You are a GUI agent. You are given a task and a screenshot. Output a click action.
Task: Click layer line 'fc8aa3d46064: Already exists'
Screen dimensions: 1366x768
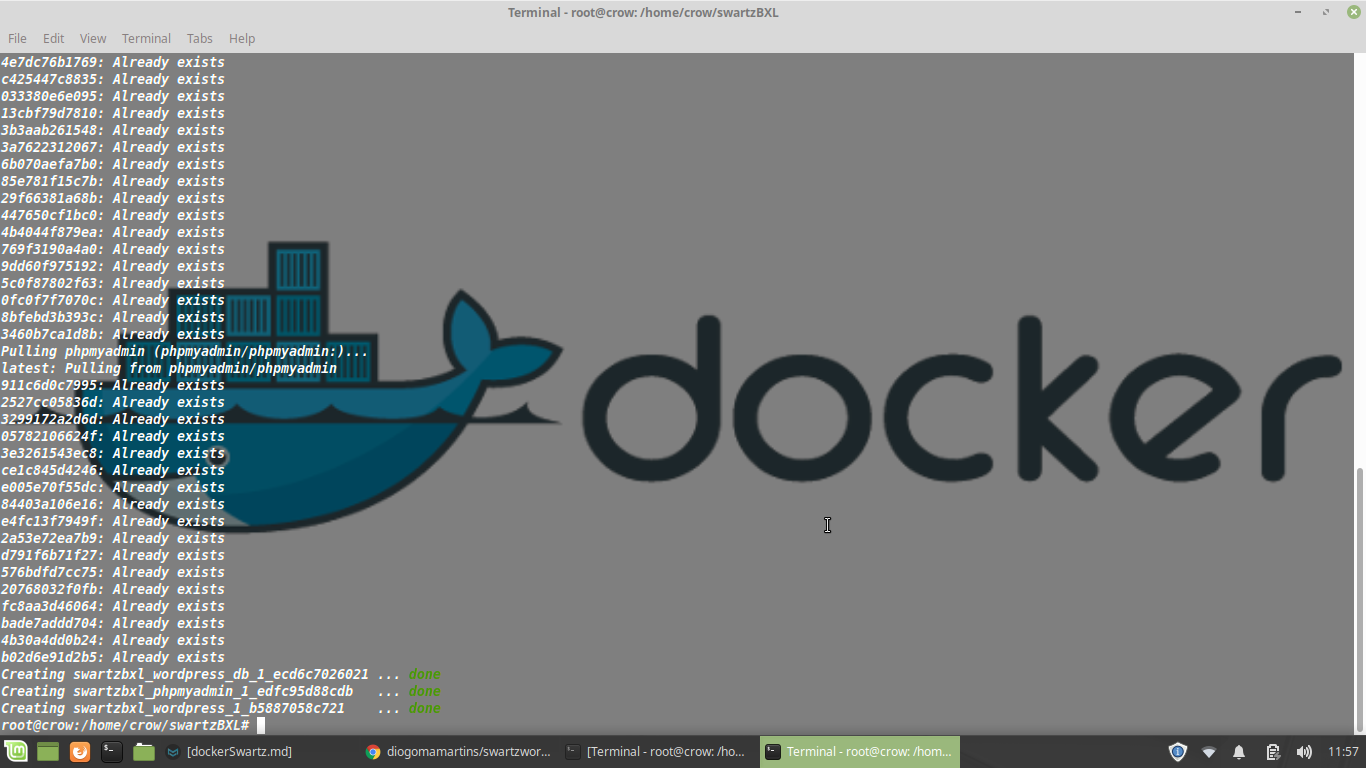click(x=113, y=606)
